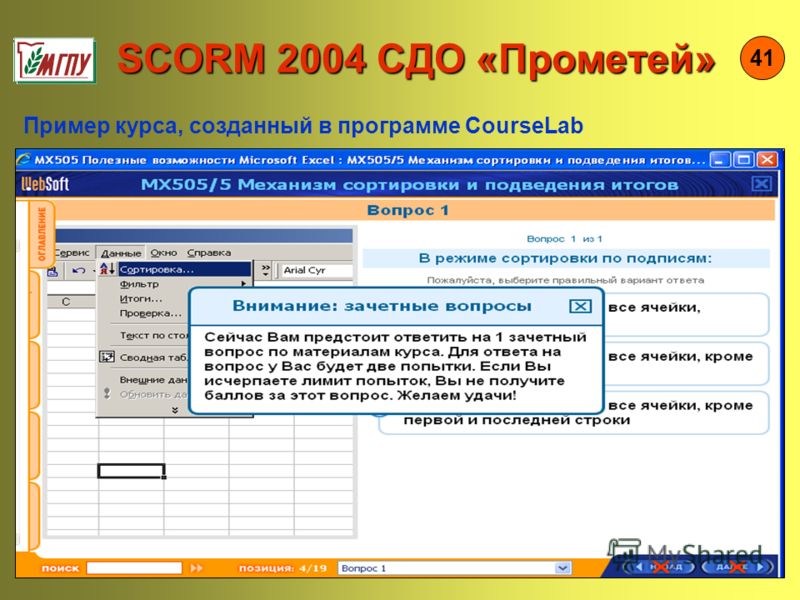Click the selected bordered spreadsheet cell

[132, 470]
